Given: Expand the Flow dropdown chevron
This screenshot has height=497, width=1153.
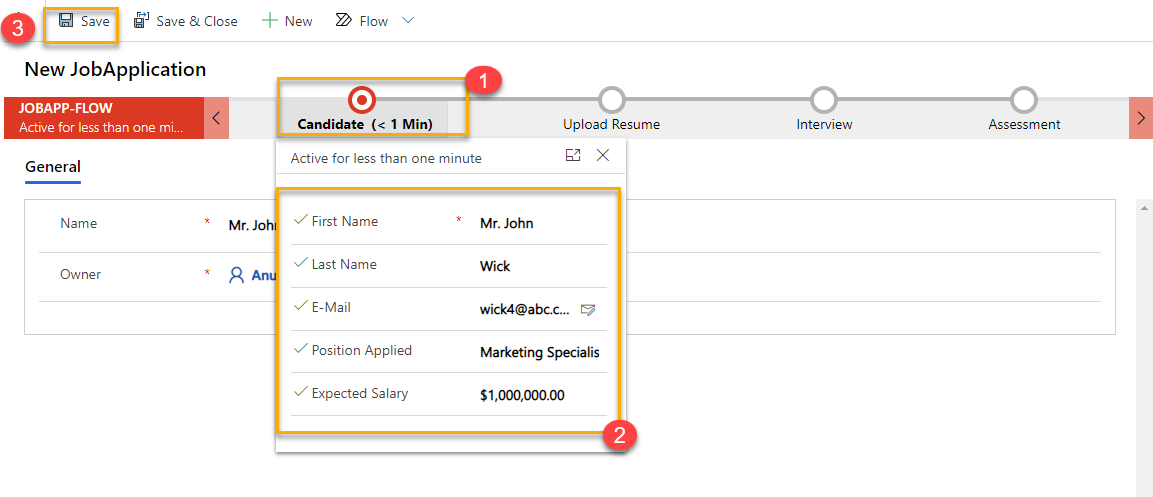Looking at the screenshot, I should tap(408, 21).
